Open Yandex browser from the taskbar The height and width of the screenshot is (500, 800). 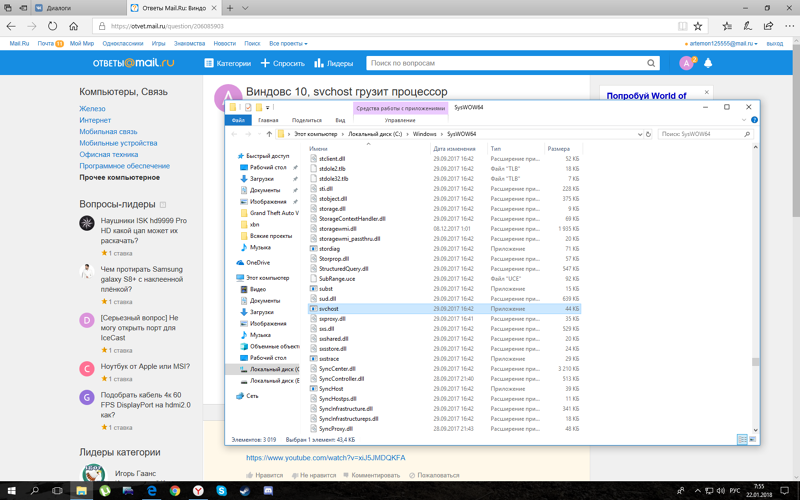tap(198, 491)
